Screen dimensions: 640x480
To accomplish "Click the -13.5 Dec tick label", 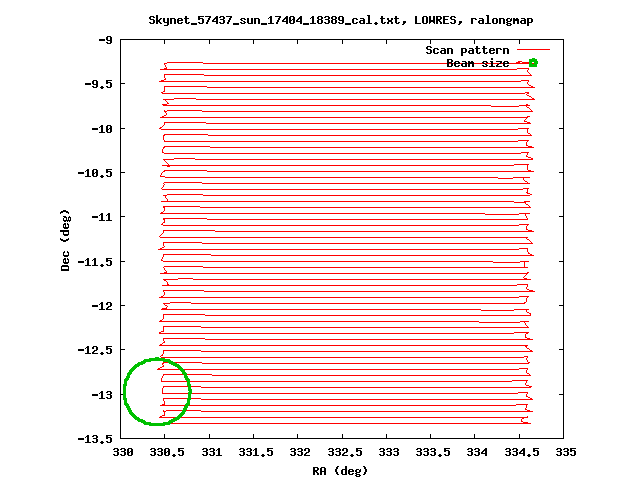I will coord(95,439).
